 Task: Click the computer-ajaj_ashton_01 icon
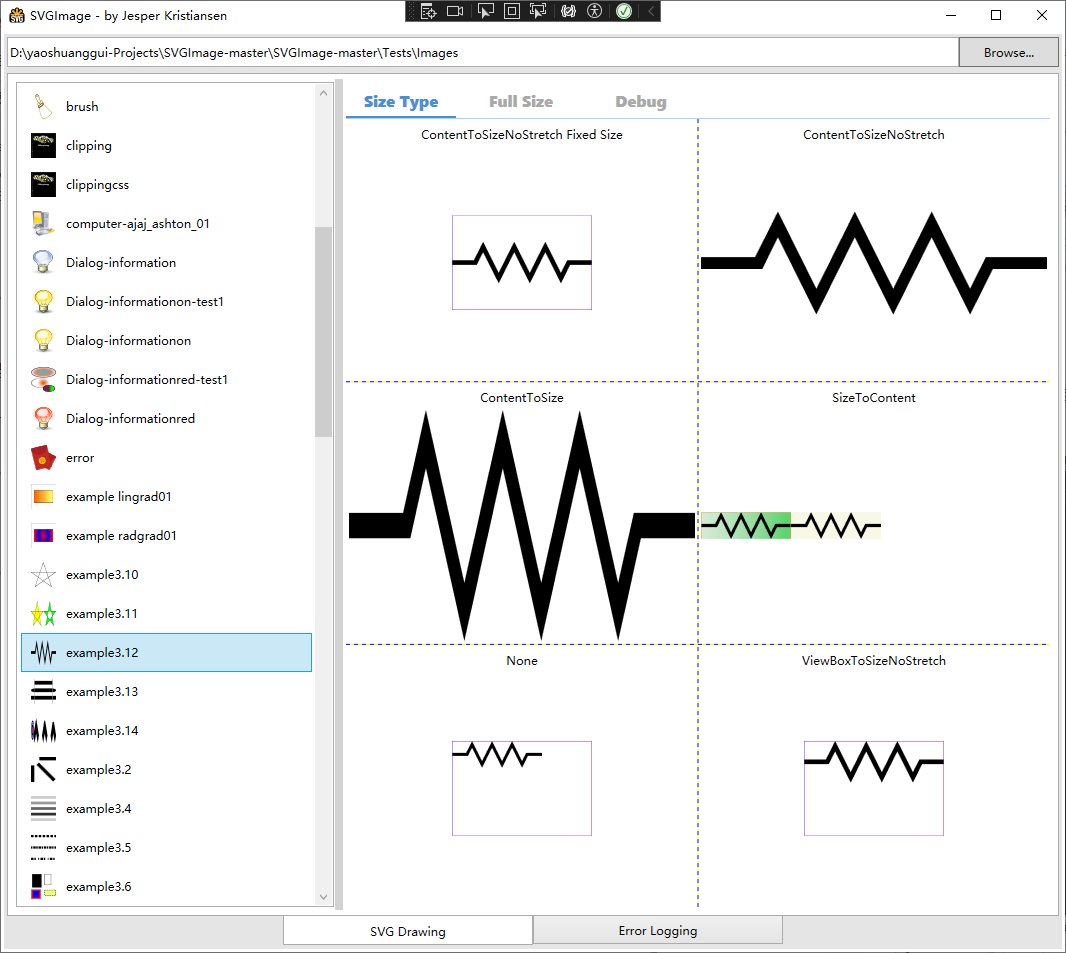click(43, 224)
